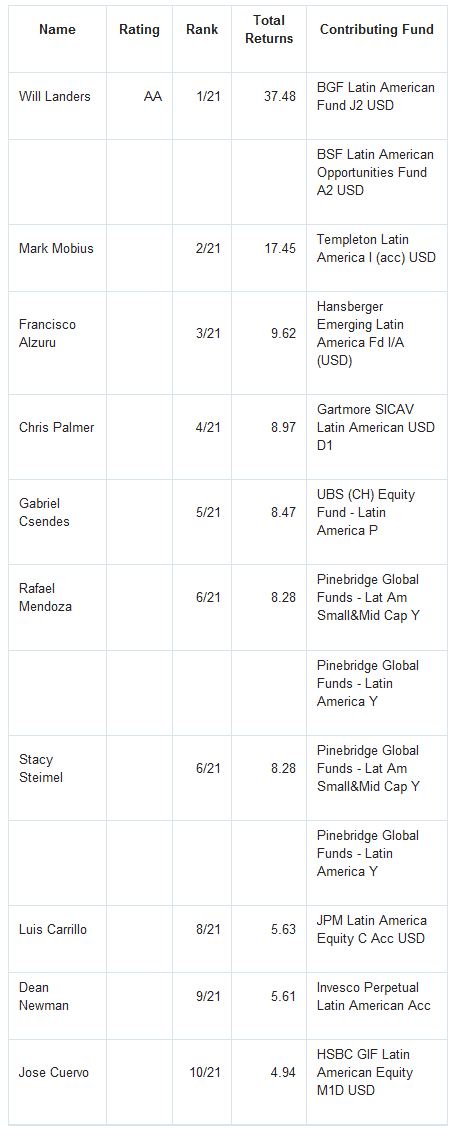Click the Name column header
Screen dimensions: 460x1130
point(56,30)
